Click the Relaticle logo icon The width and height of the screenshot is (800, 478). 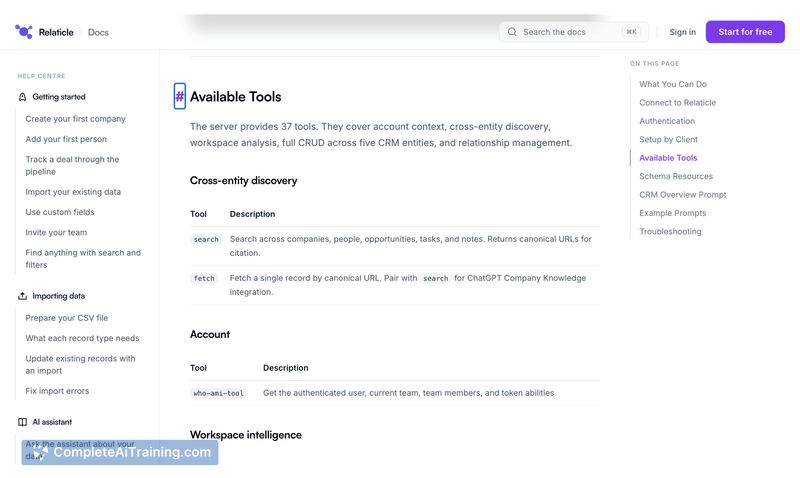[x=23, y=32]
